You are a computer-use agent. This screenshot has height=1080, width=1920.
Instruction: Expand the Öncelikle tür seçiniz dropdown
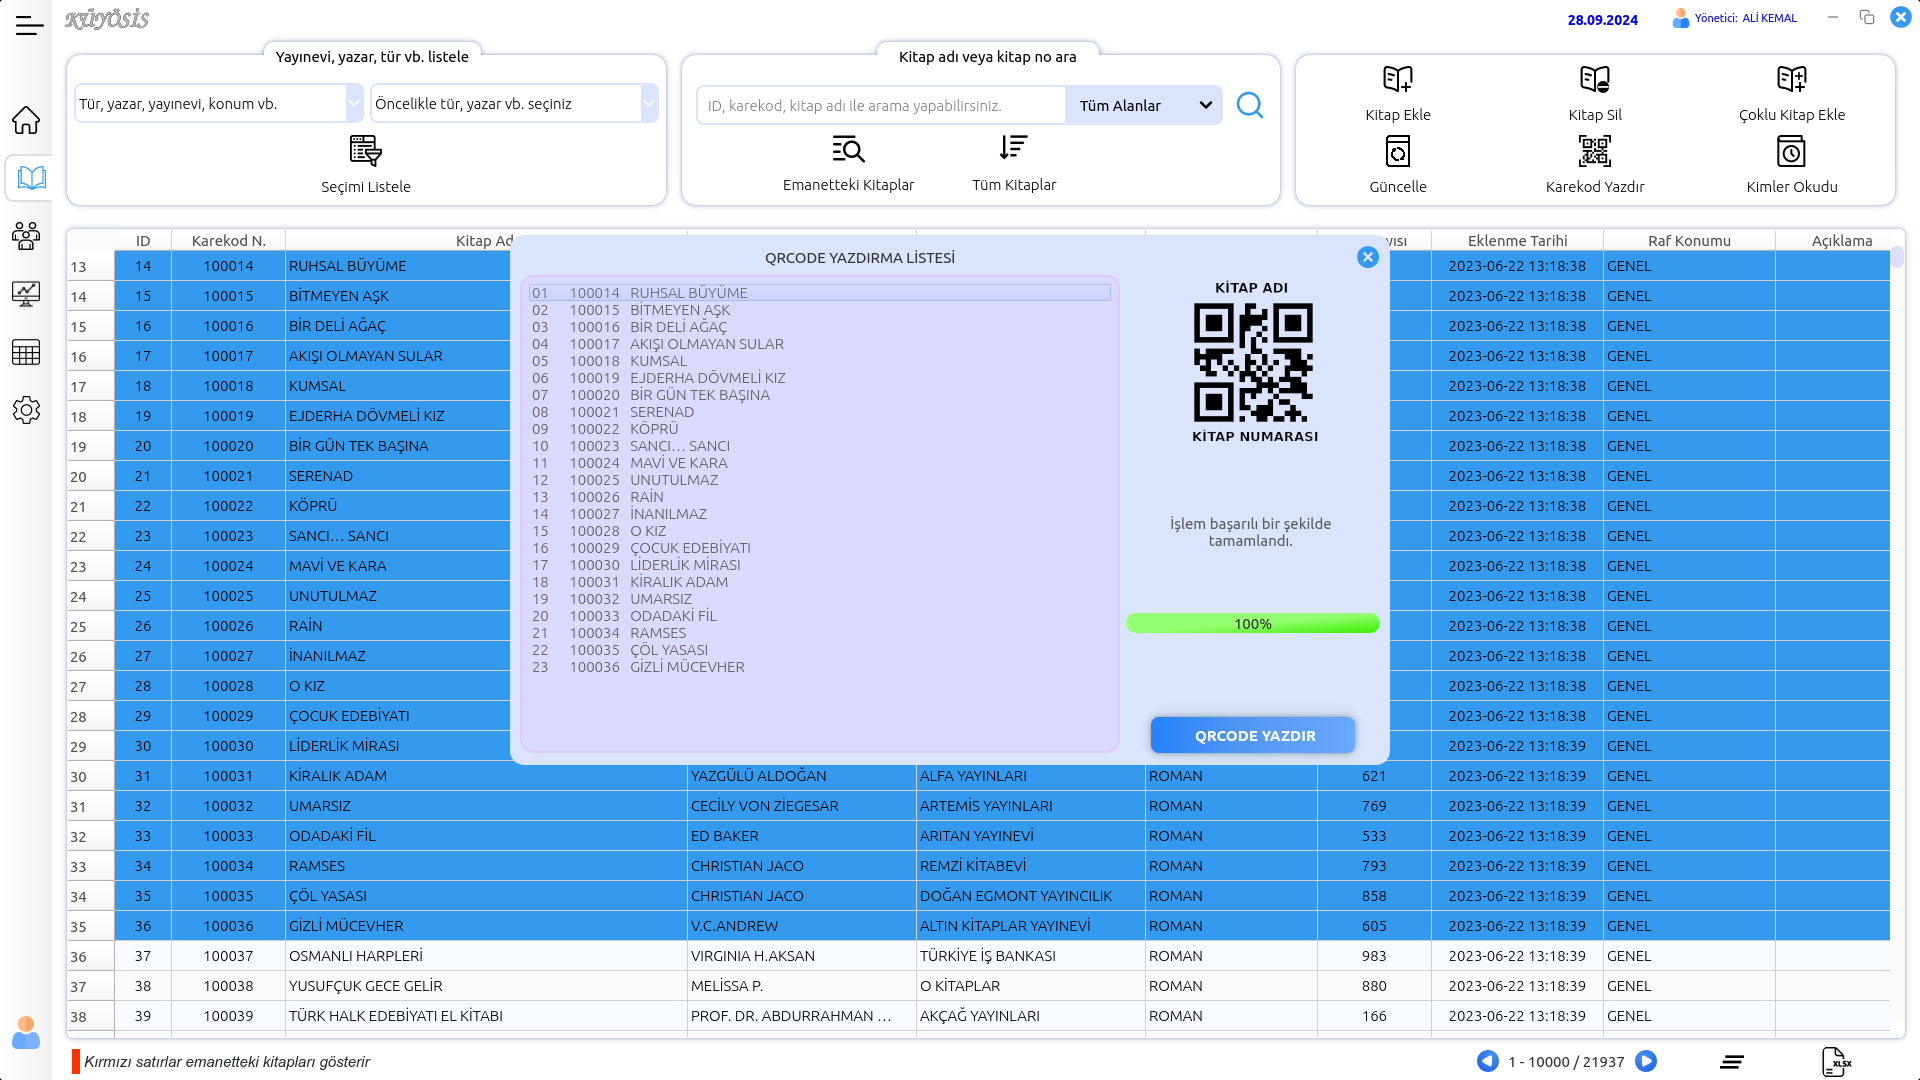(x=649, y=103)
